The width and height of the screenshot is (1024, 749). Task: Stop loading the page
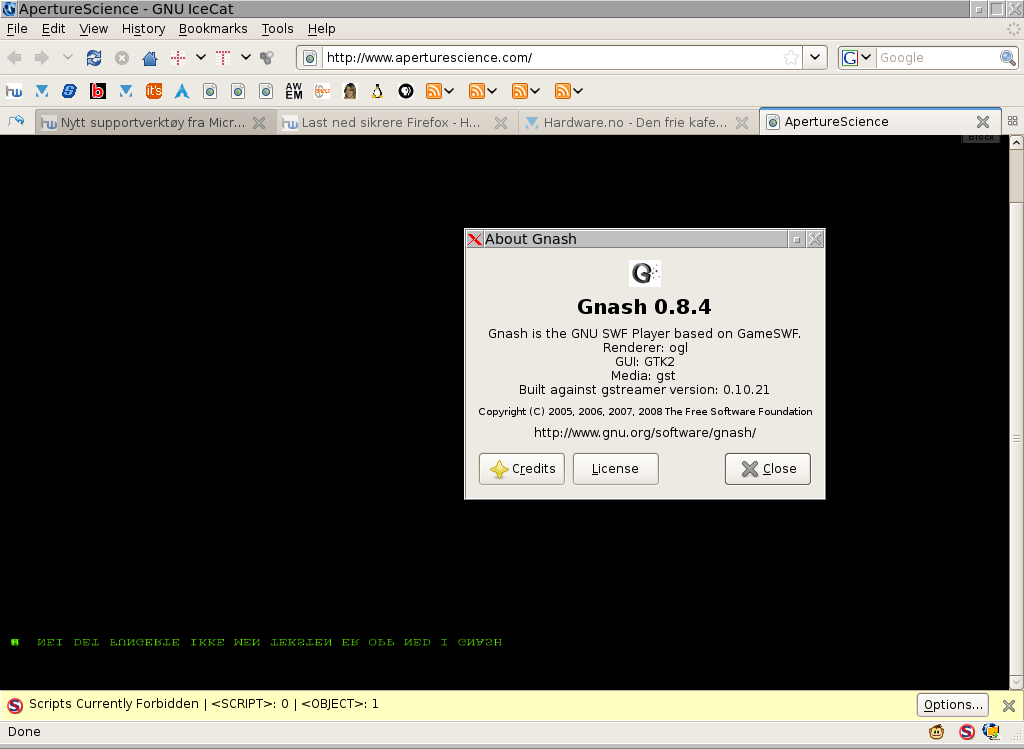coord(121,58)
